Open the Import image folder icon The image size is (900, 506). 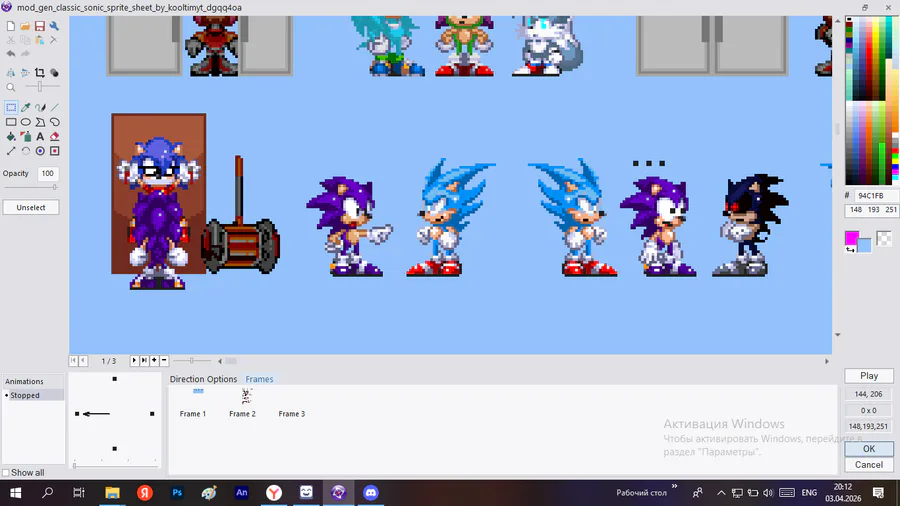coord(25,26)
